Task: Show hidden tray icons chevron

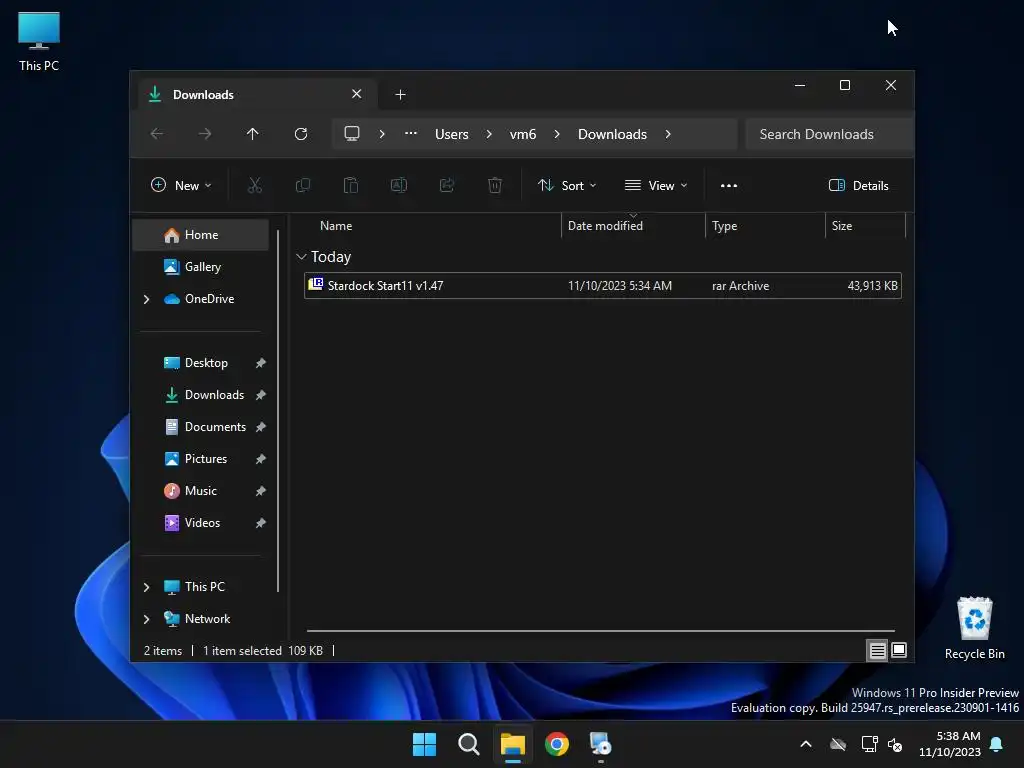Action: [806, 744]
